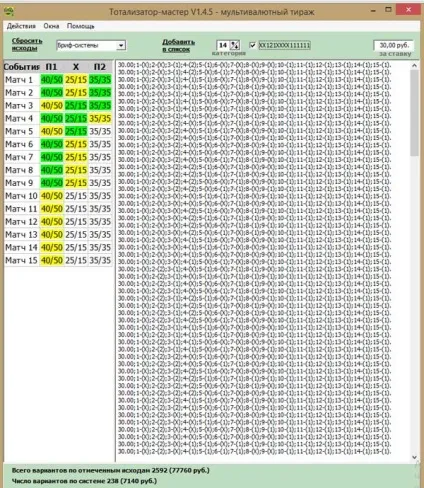Click the scroll-down arrow of the results list
The width and height of the screenshot is (424, 488).
pyautogui.click(x=414, y=457)
